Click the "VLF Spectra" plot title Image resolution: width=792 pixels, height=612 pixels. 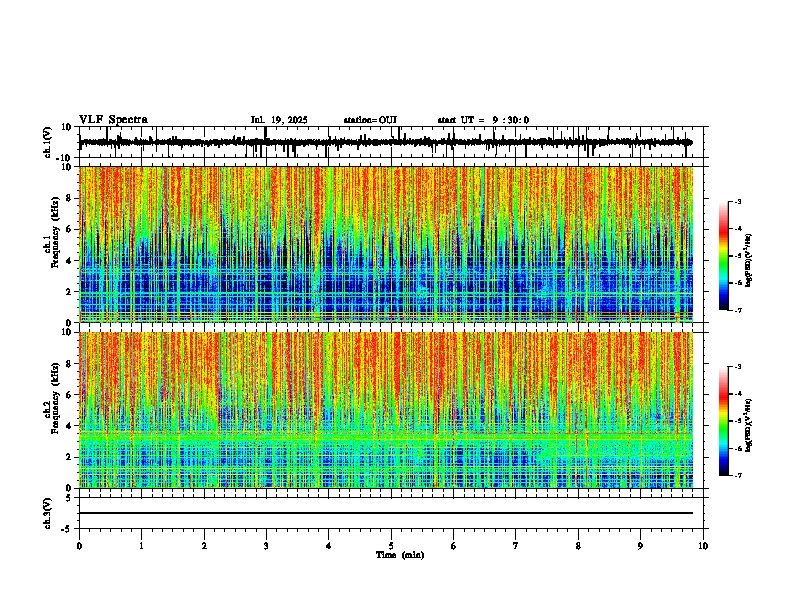tap(113, 120)
